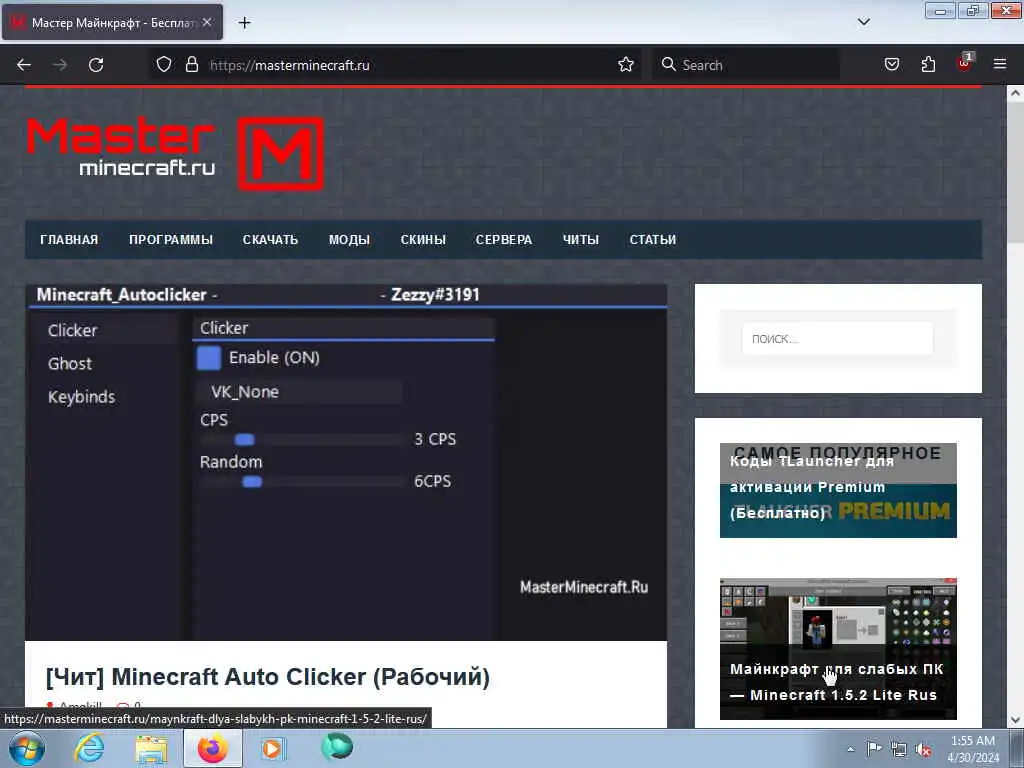Open the Minecraft Auto Clicker article title
Screen dimensions: 1024x768
[x=268, y=677]
